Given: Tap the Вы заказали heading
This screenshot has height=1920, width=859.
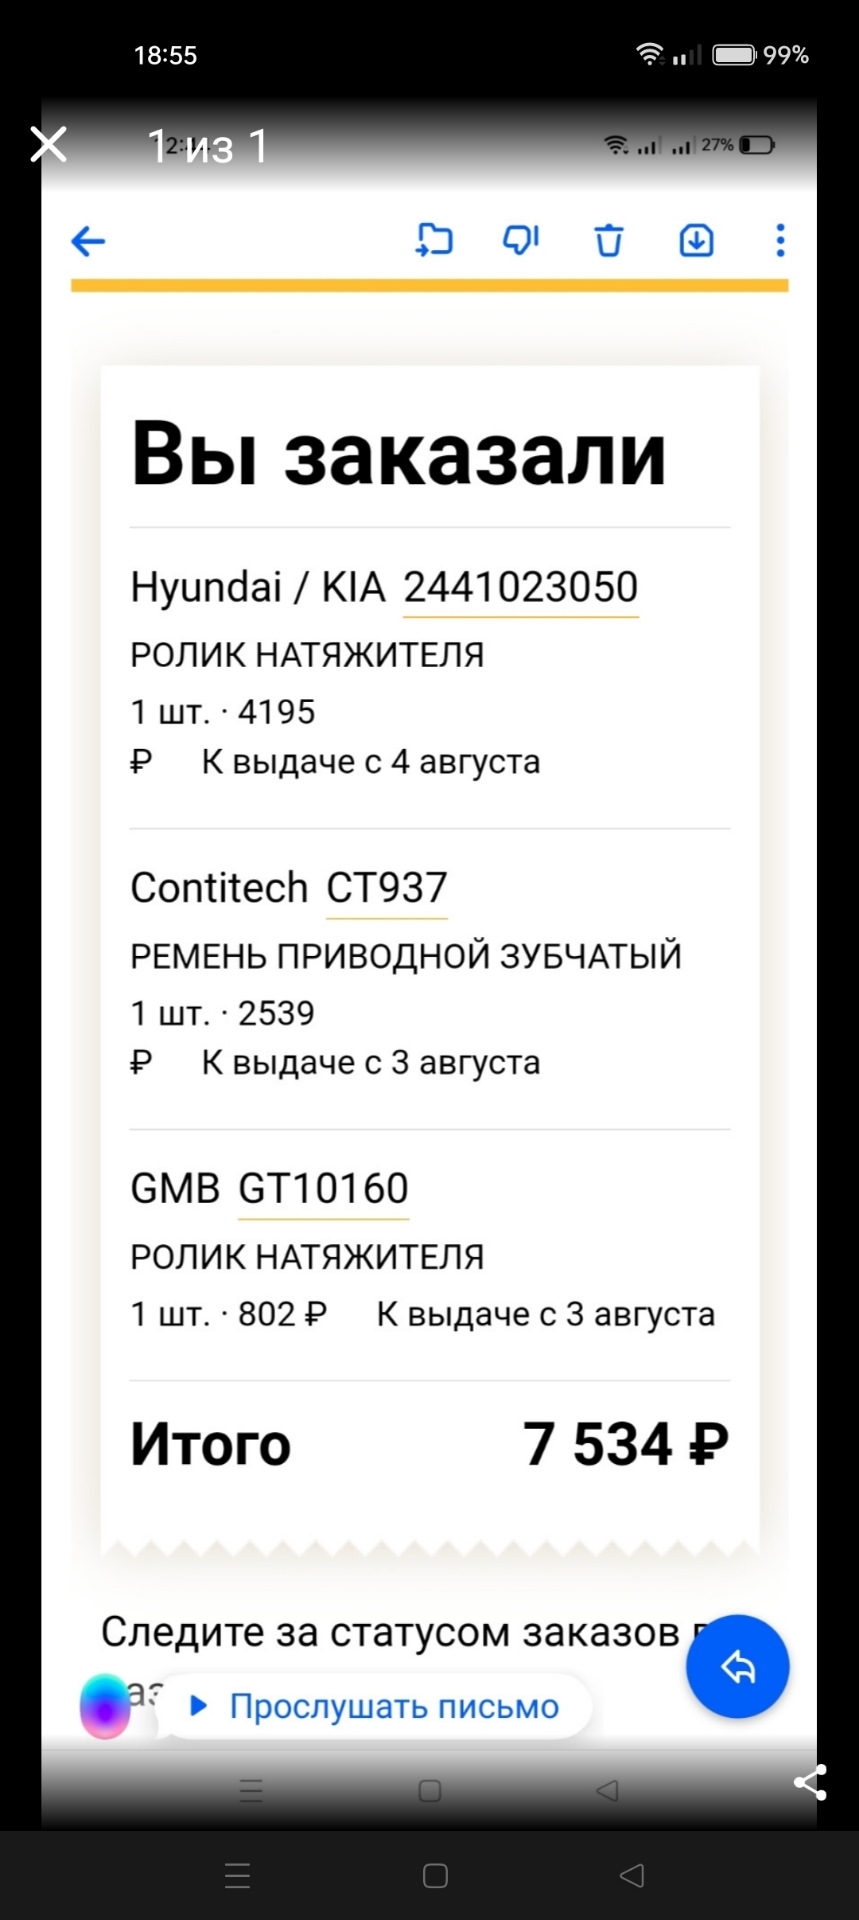Looking at the screenshot, I should pos(398,455).
